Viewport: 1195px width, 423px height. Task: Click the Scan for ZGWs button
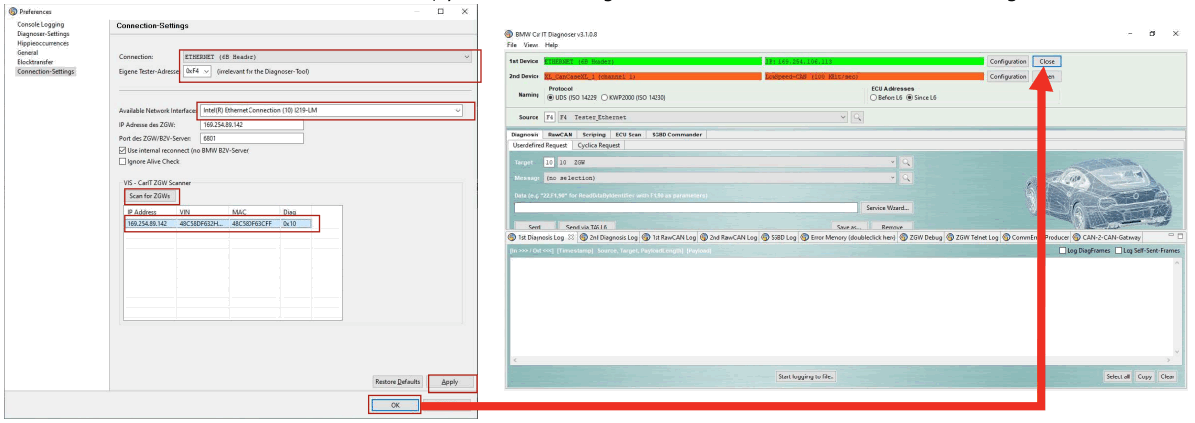pyautogui.click(x=149, y=197)
